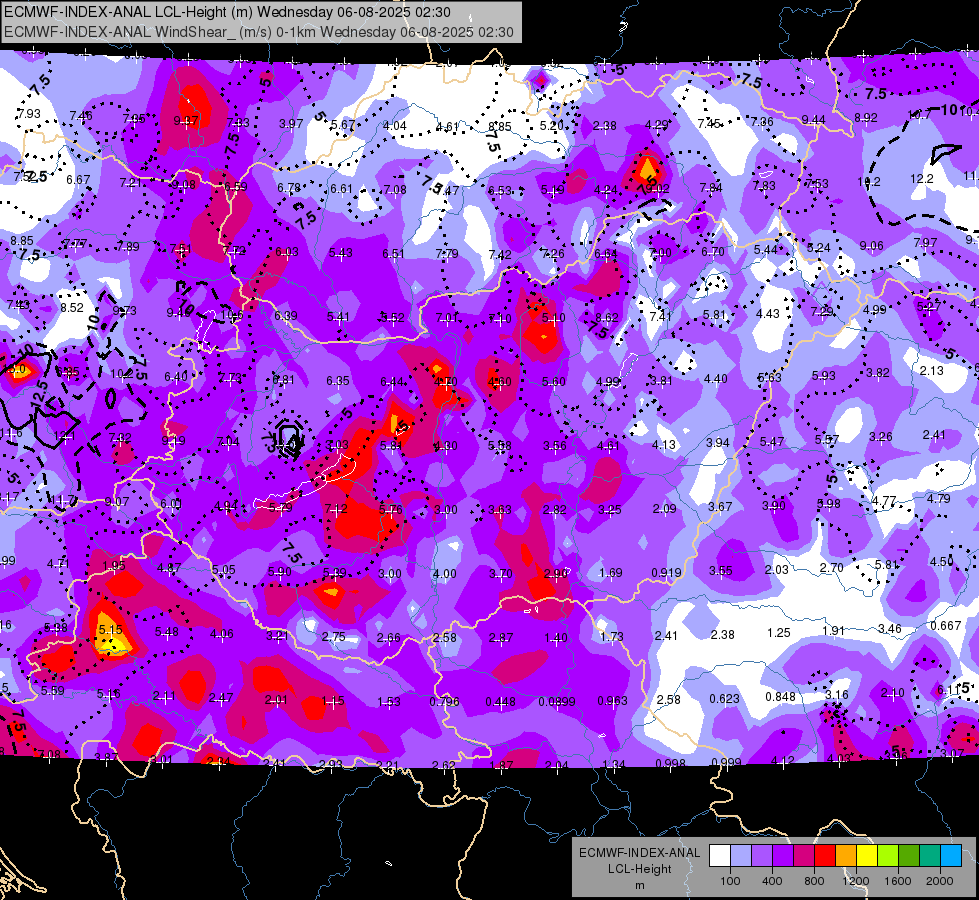Click the wind shear value 9.73

[x=124, y=310]
